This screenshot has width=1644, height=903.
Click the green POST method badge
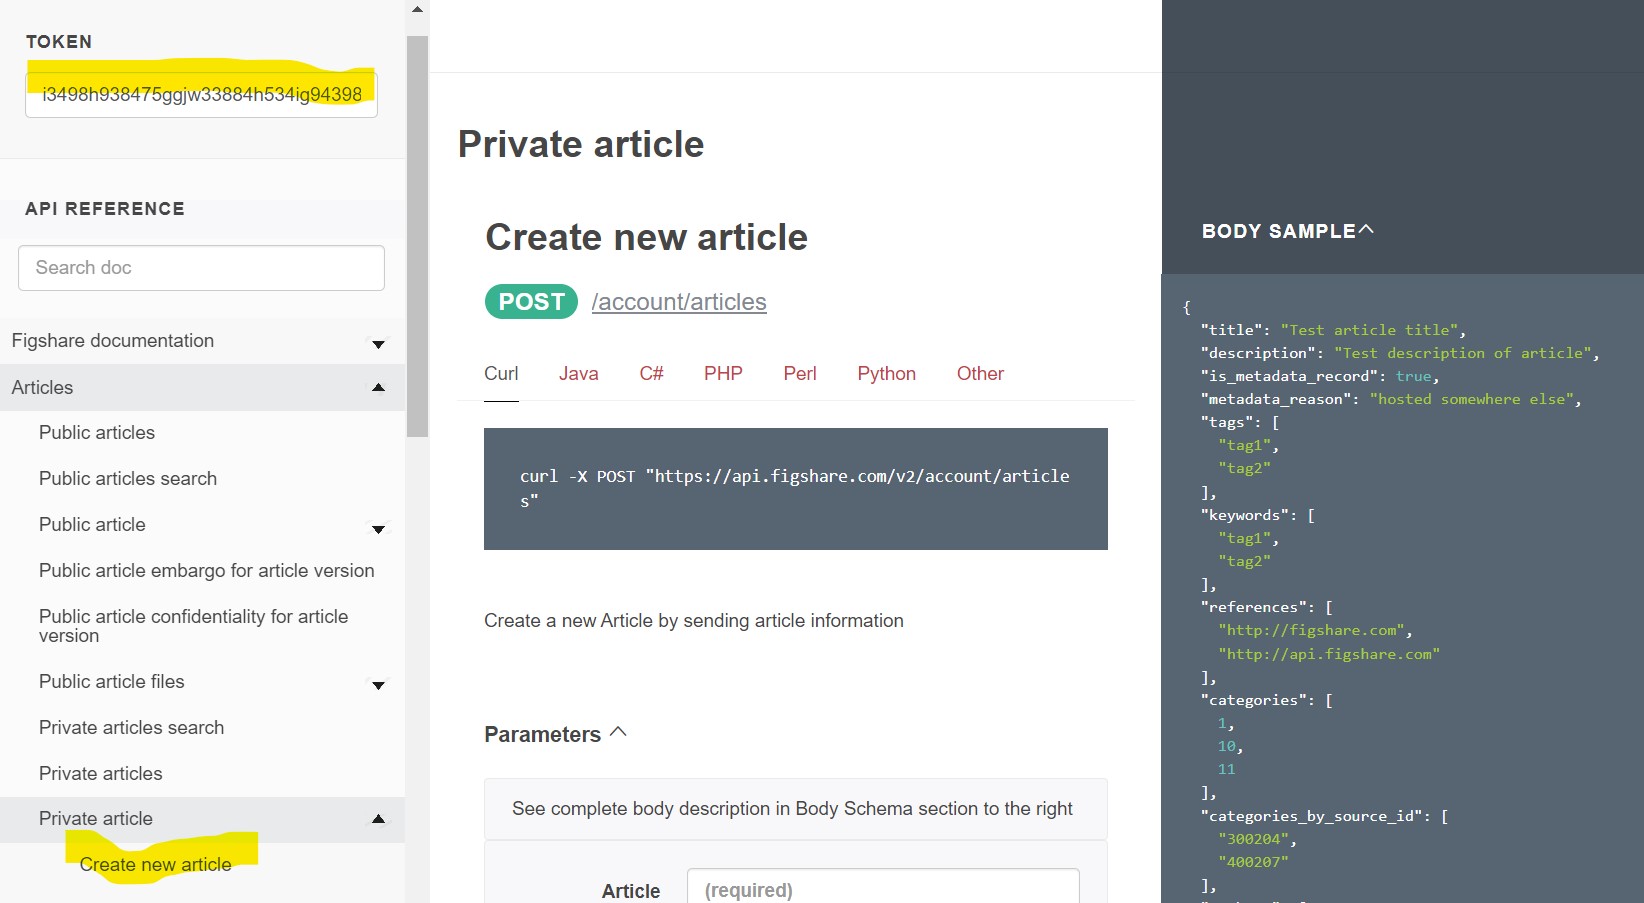531,302
